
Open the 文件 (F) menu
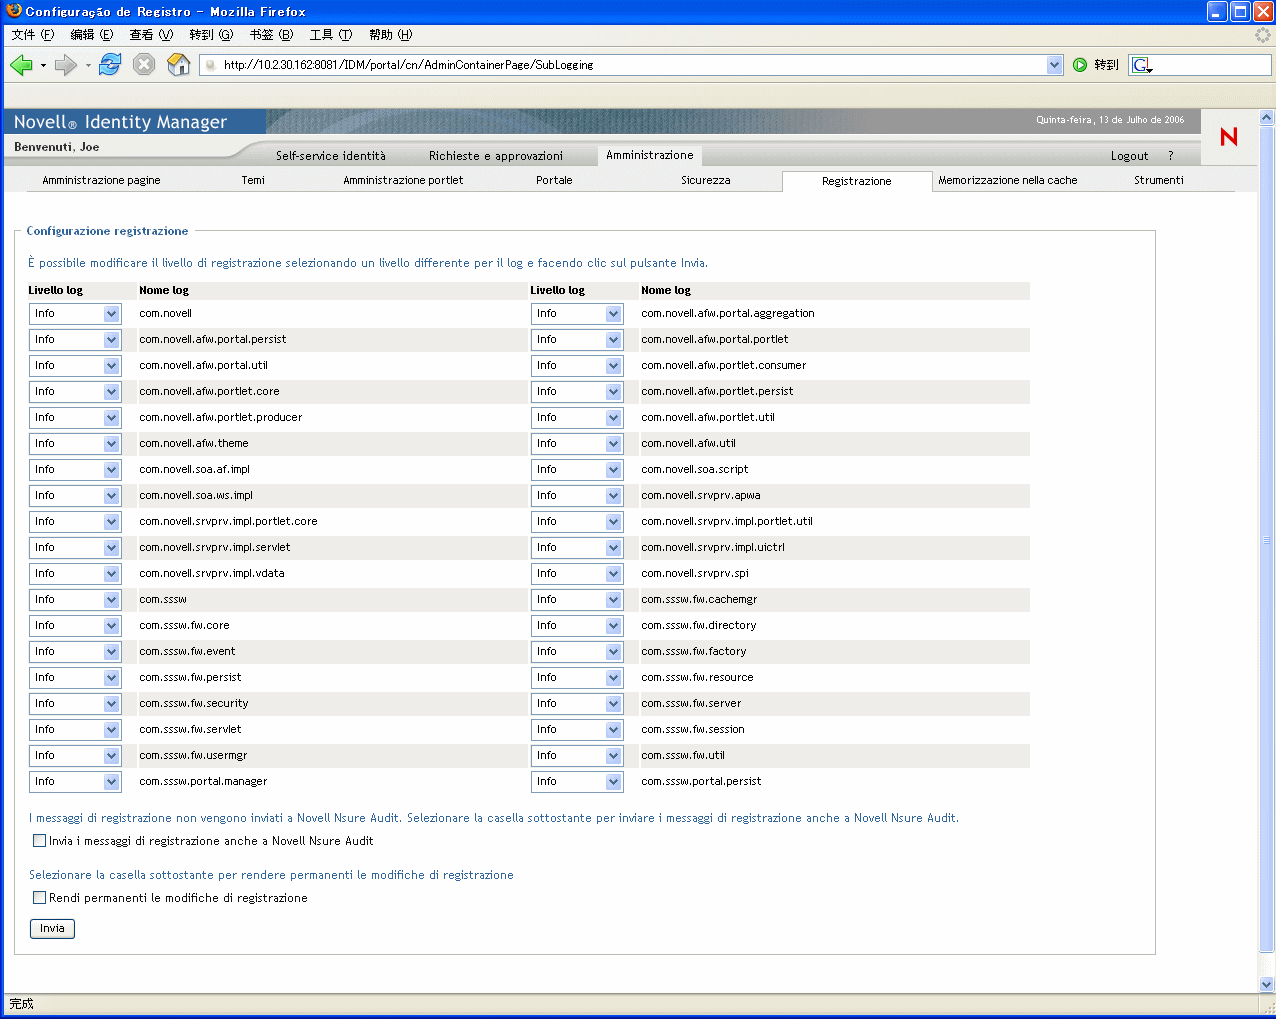(32, 35)
